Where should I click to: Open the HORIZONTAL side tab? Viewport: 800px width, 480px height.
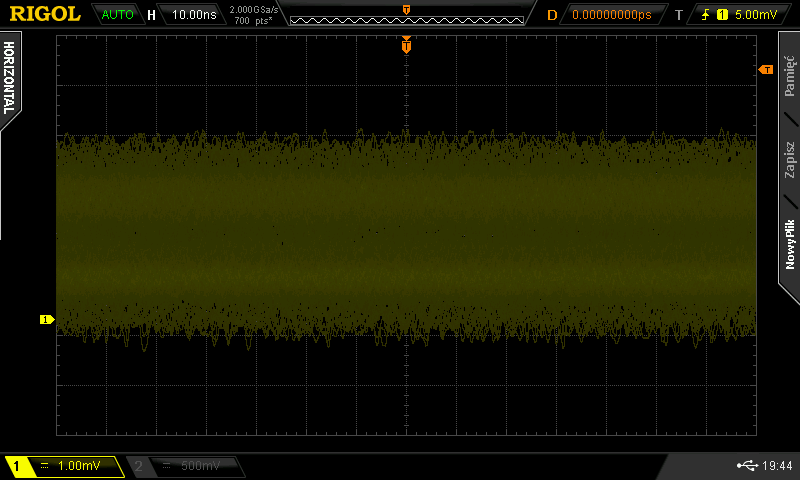(x=9, y=79)
